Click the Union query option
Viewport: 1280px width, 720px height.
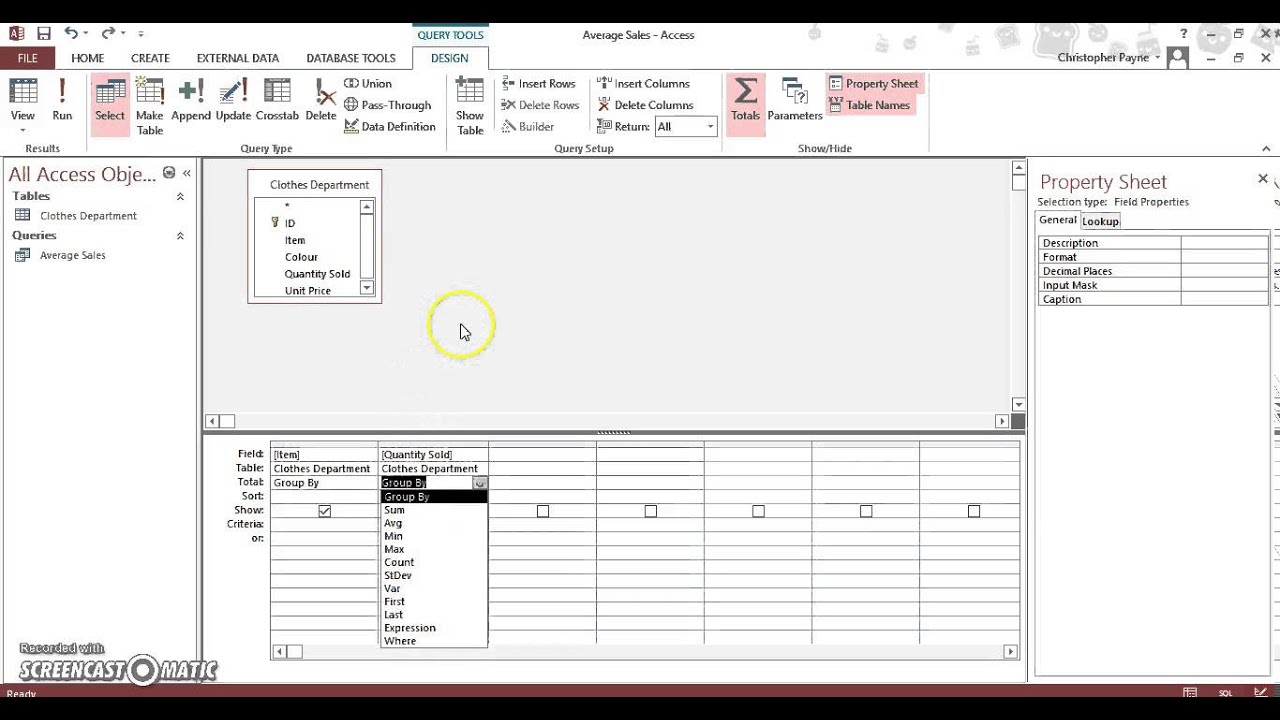pos(368,84)
